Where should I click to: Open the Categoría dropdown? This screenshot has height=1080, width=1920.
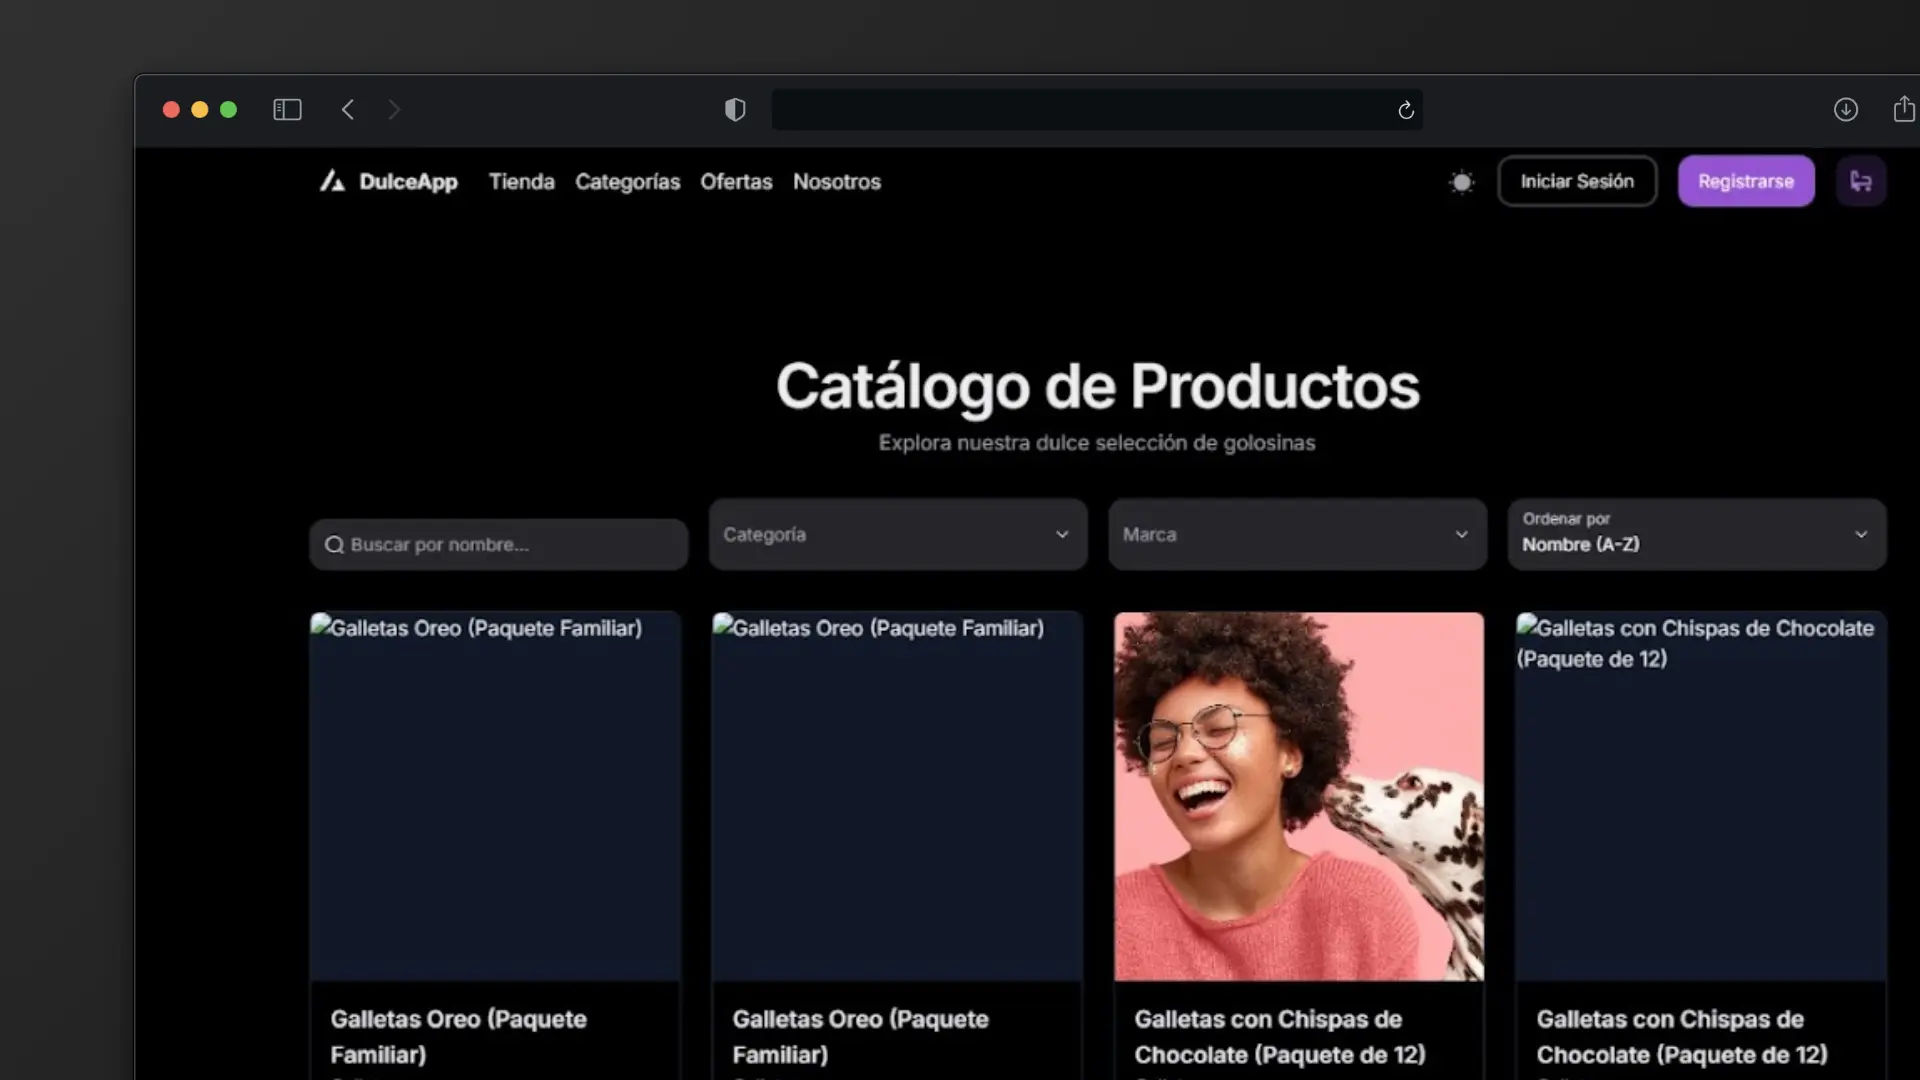pos(896,534)
